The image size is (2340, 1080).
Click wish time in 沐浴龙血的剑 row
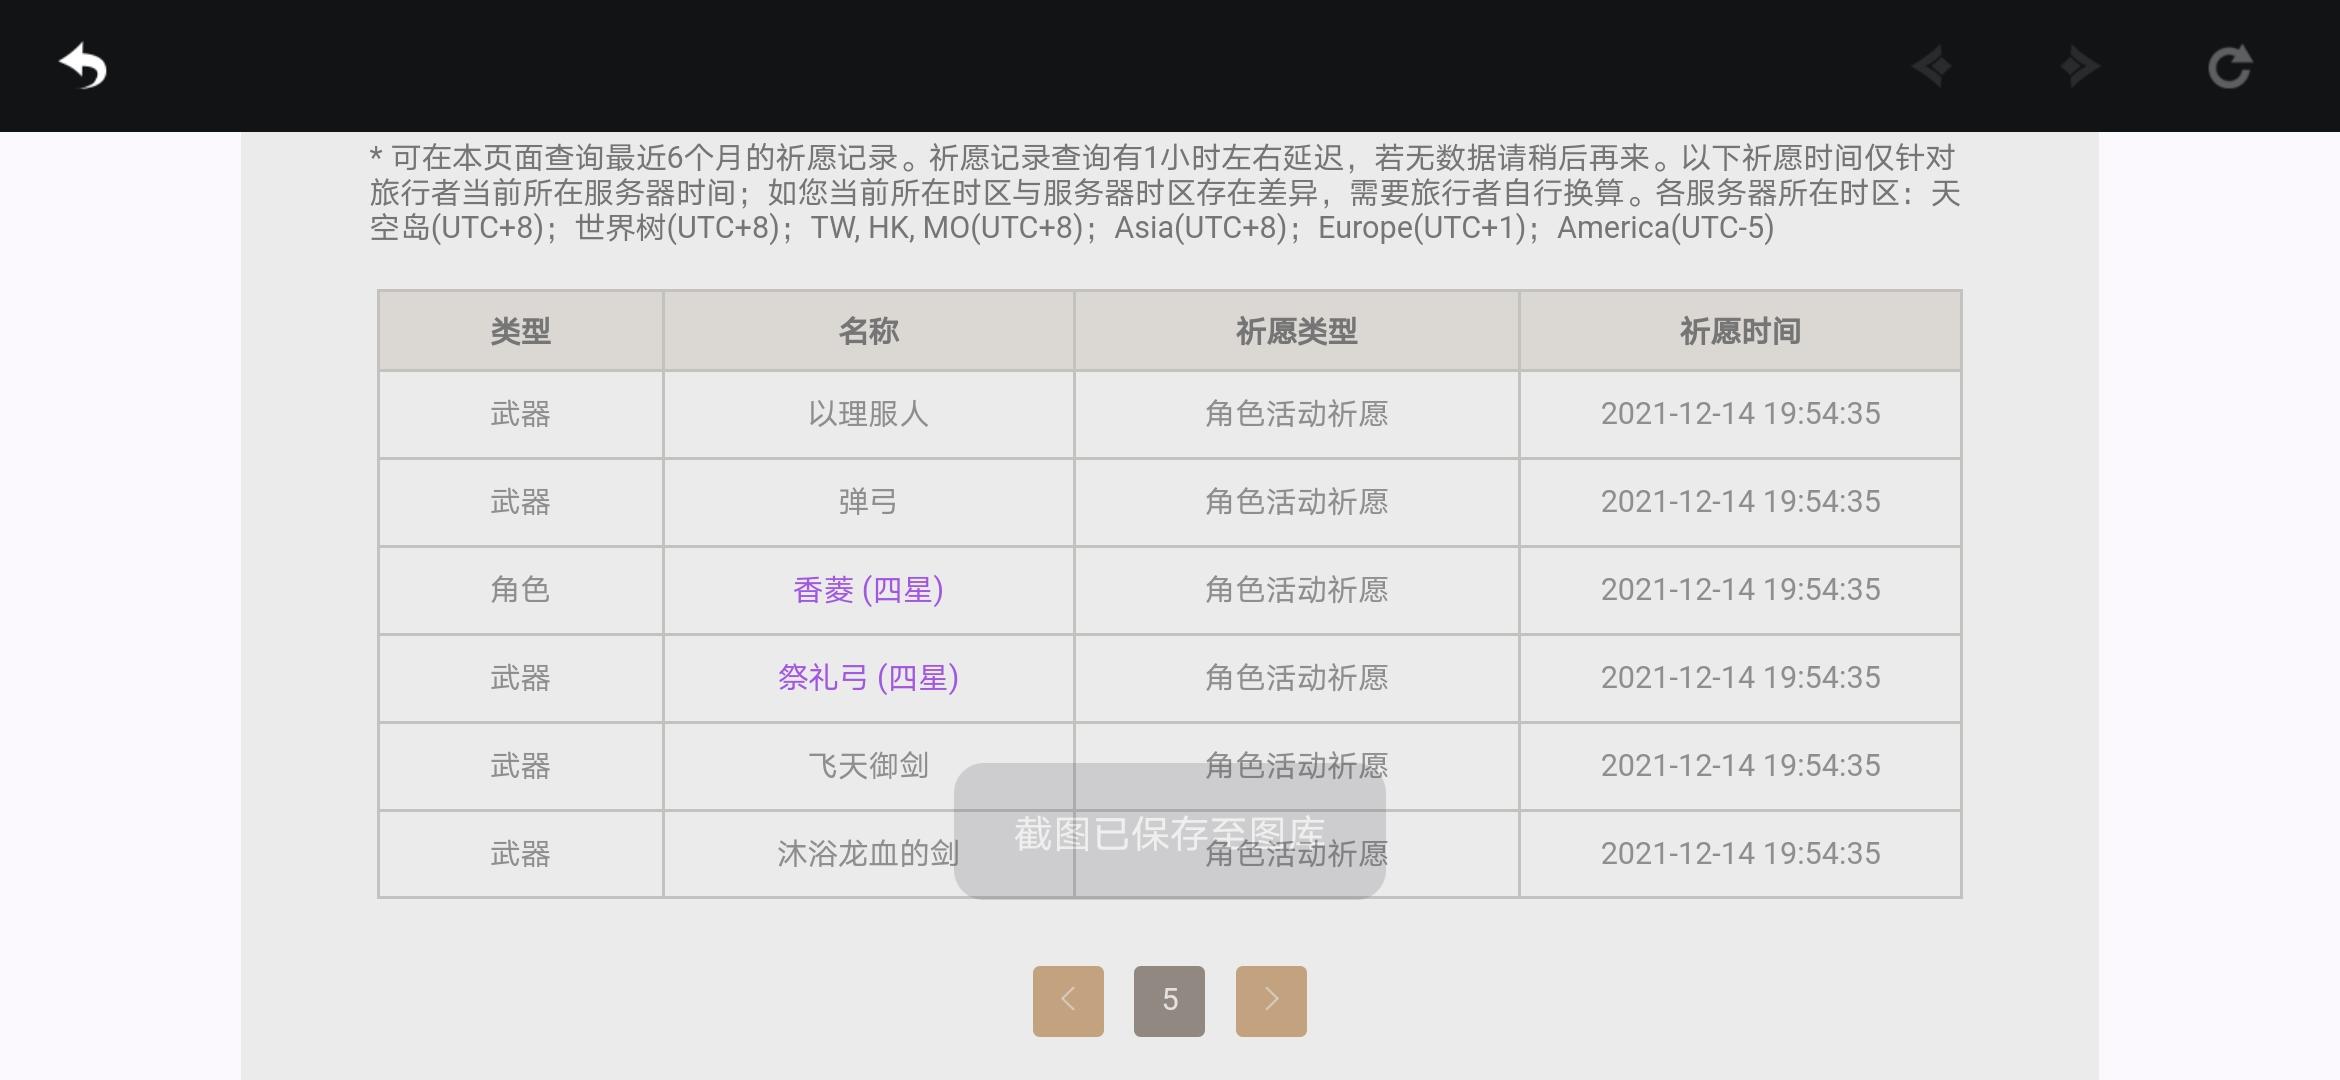[x=1740, y=854]
